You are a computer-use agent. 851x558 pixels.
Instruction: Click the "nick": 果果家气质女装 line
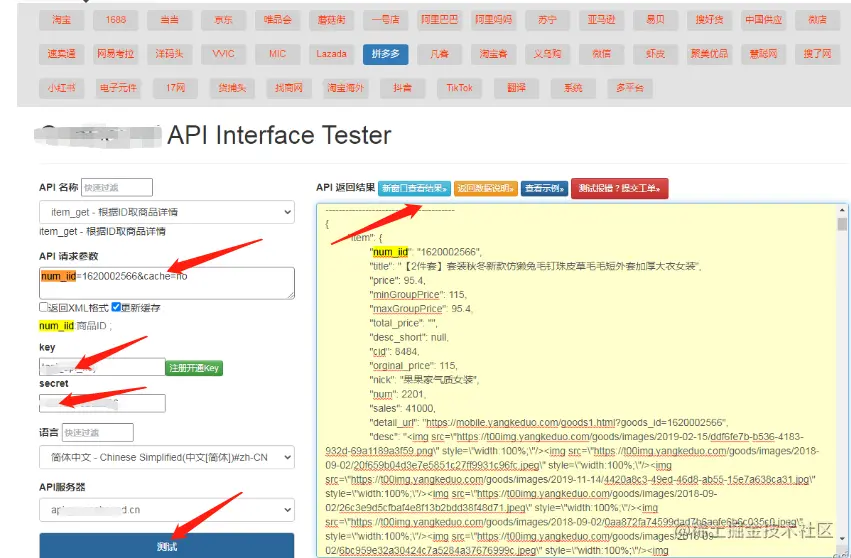(424, 379)
